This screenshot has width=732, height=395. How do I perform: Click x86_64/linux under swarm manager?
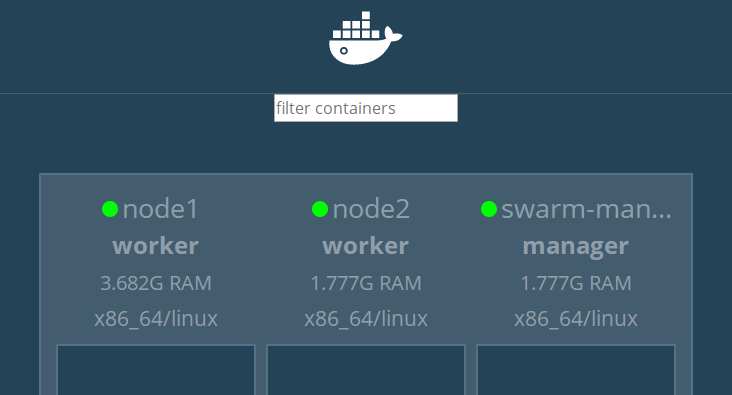click(x=576, y=319)
